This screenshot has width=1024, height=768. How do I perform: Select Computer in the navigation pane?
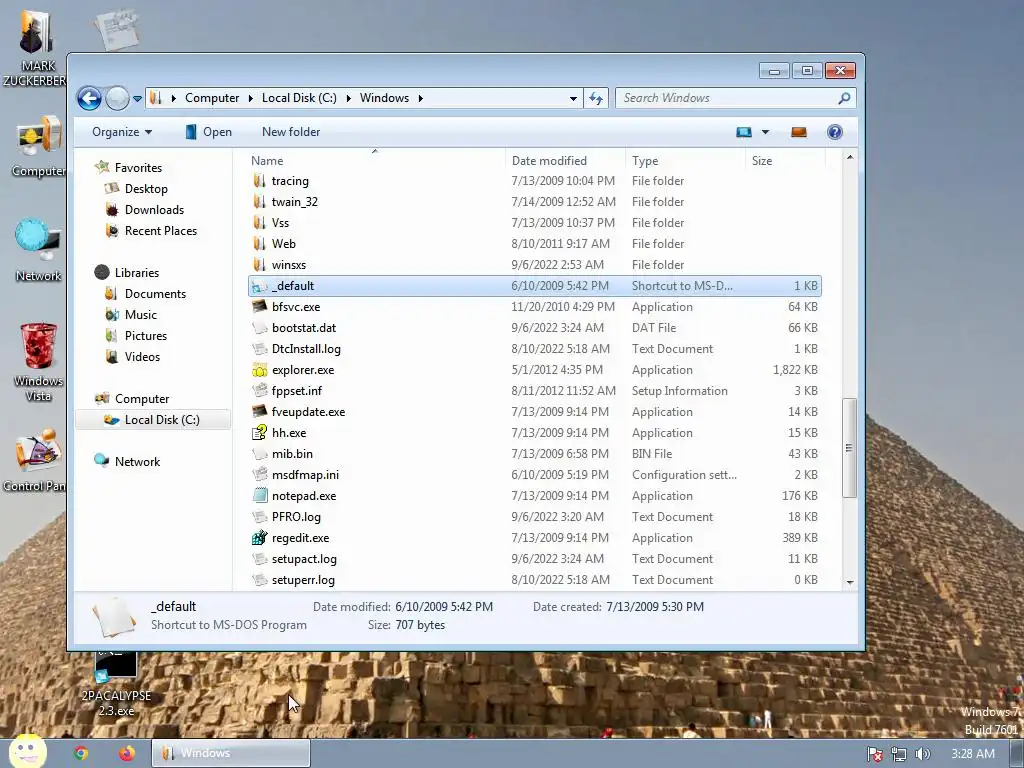[x=142, y=399]
